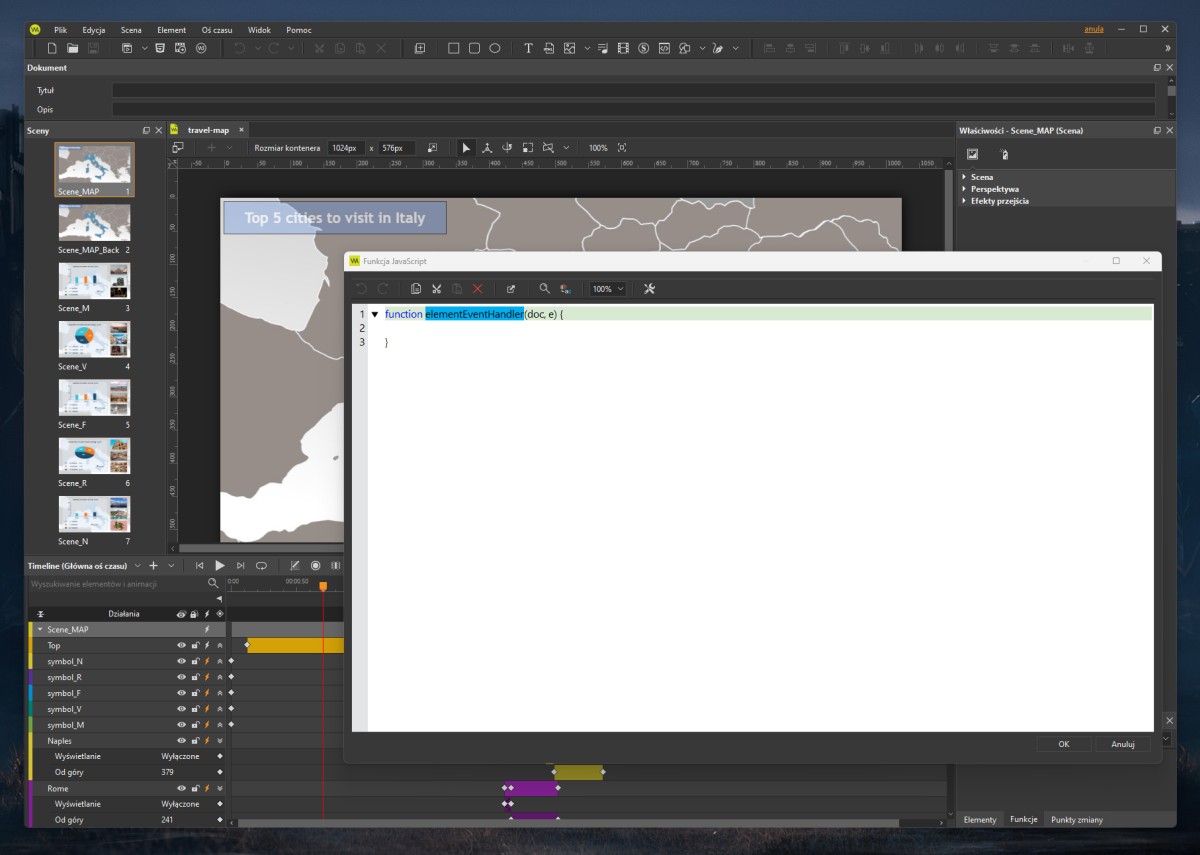Hide the symbol_N layer with eye icon
This screenshot has height=855, width=1200.
(181, 661)
